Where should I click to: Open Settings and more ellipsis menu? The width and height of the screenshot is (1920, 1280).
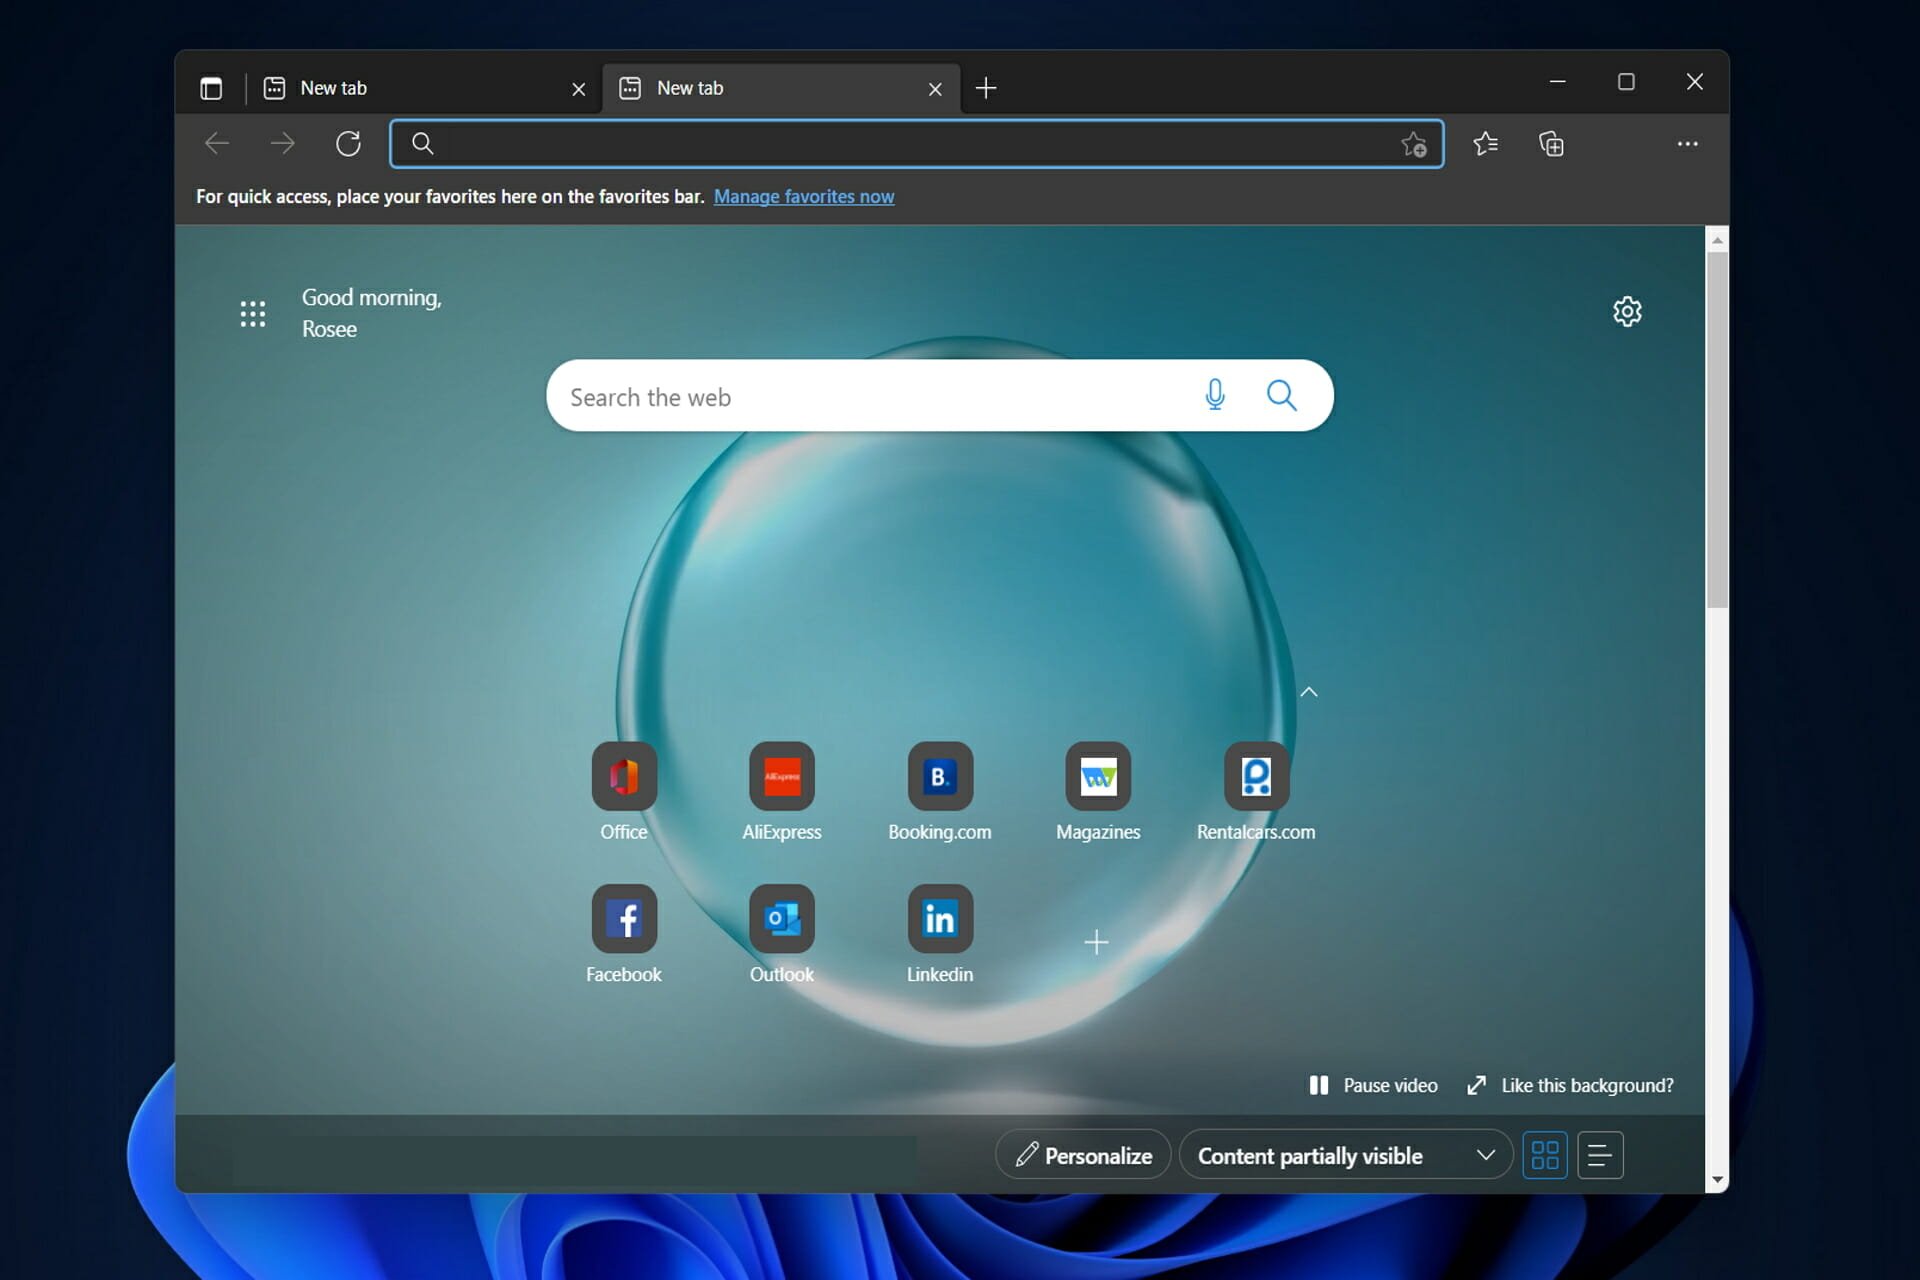pos(1688,144)
